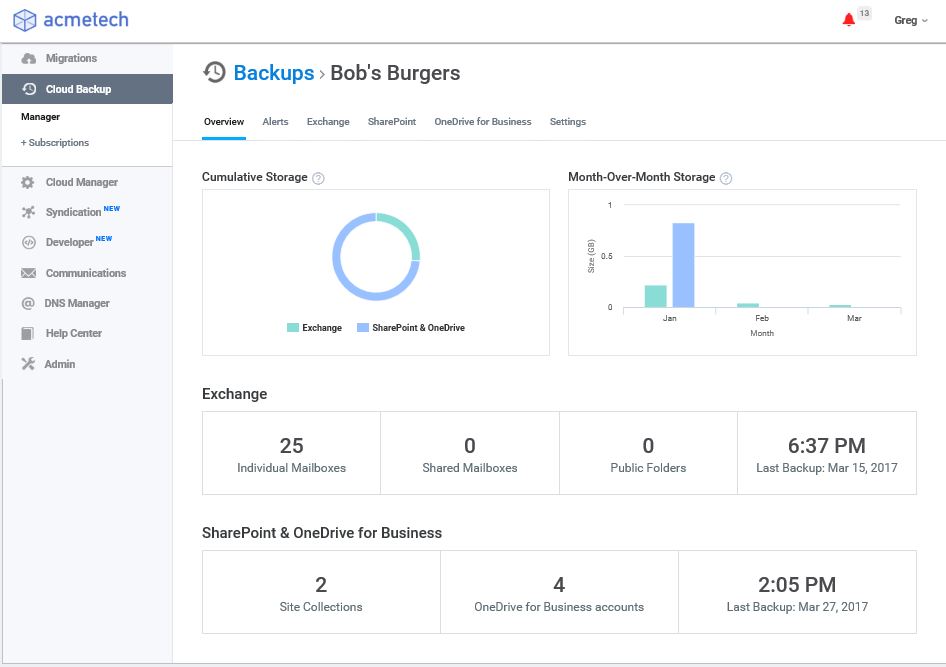Open Manager under Cloud Backup

click(40, 117)
